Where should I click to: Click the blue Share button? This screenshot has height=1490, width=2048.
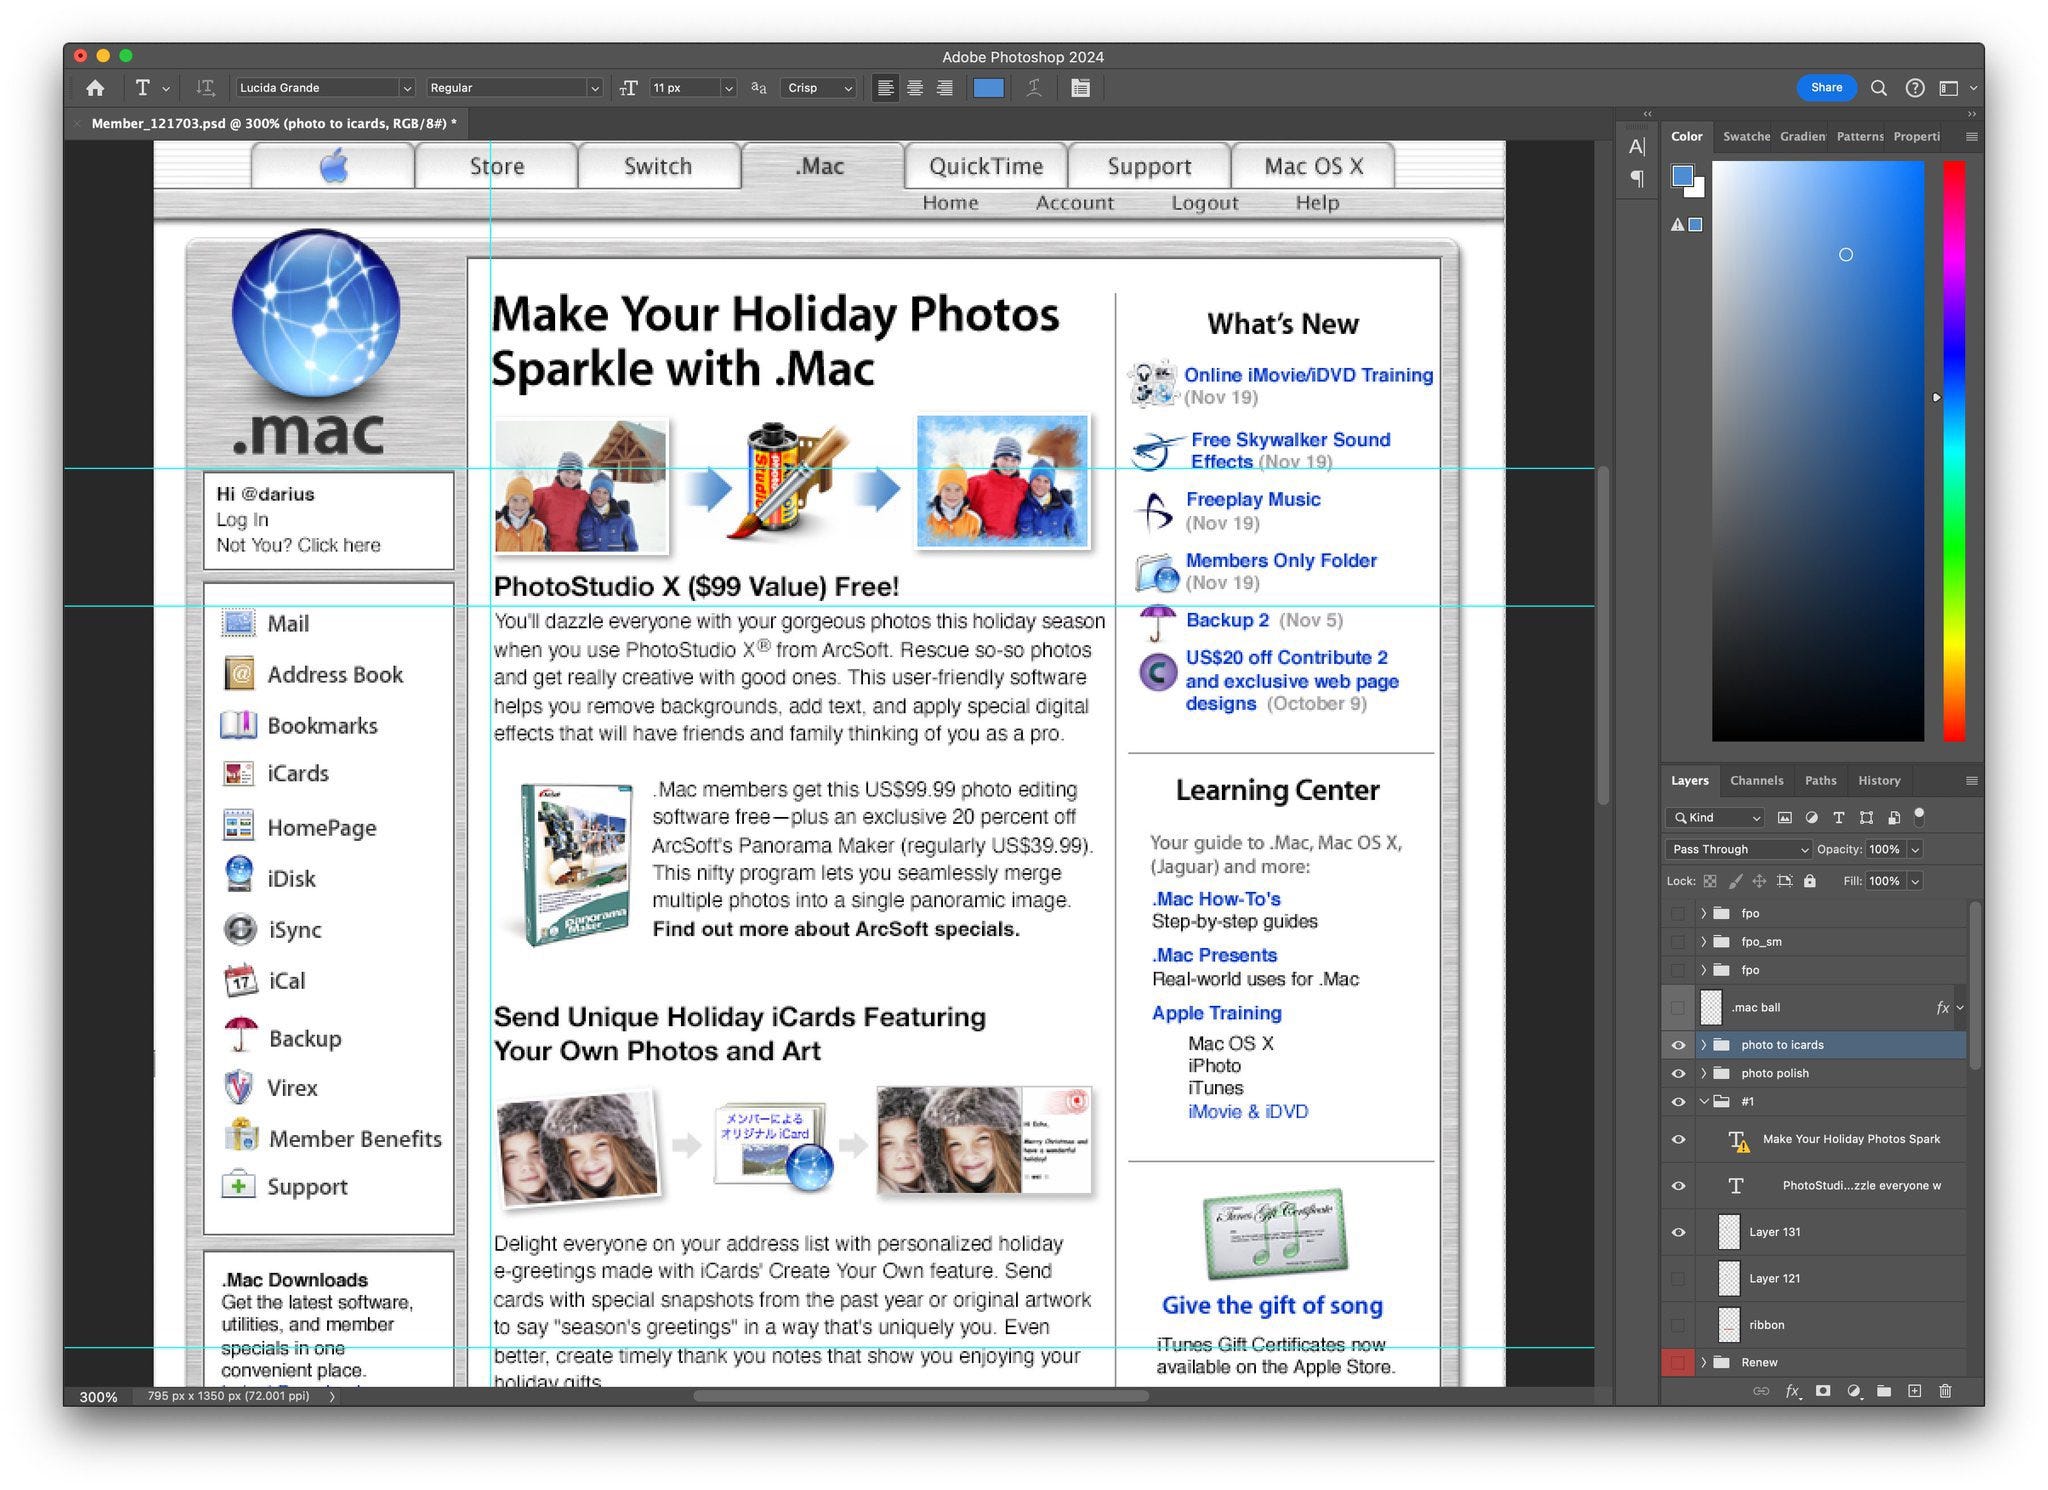1826,88
